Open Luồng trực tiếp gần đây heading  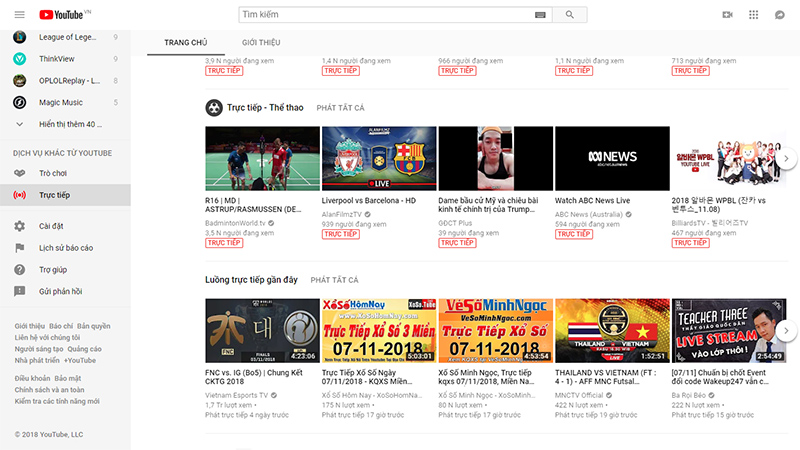(251, 280)
